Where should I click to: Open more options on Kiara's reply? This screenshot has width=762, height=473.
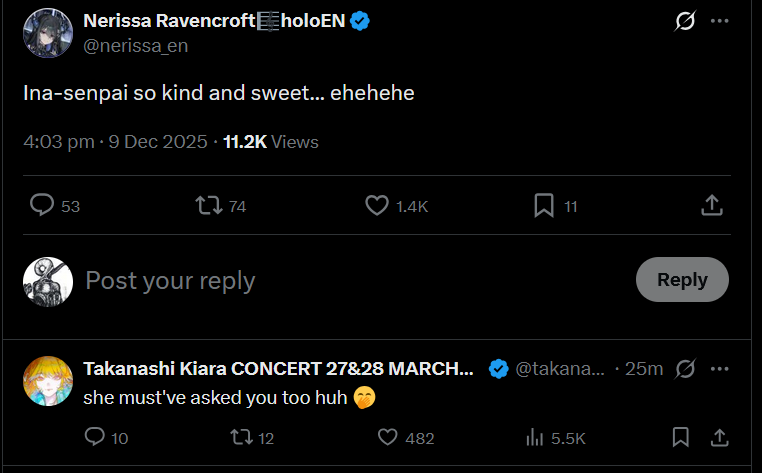click(x=719, y=369)
